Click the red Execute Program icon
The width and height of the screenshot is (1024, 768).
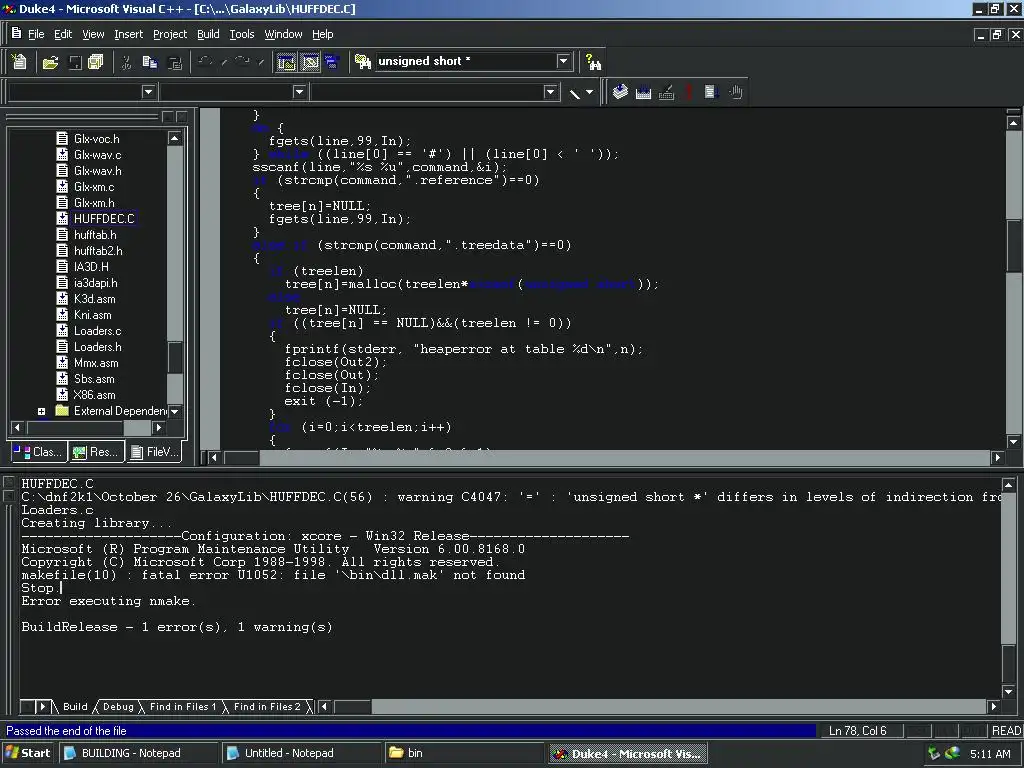pos(688,92)
